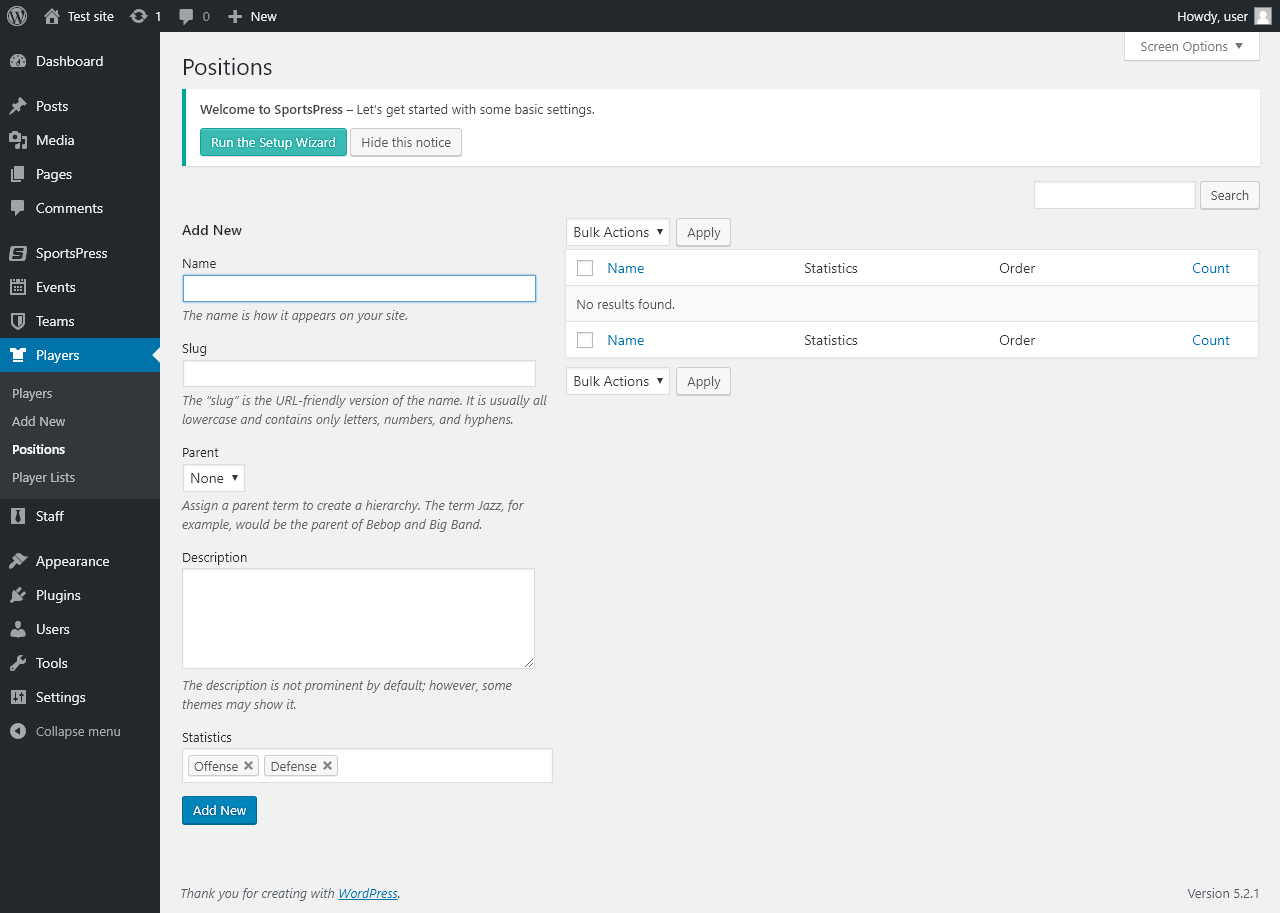The width and height of the screenshot is (1280, 913).
Task: Click into the Slug text field
Action: point(359,374)
